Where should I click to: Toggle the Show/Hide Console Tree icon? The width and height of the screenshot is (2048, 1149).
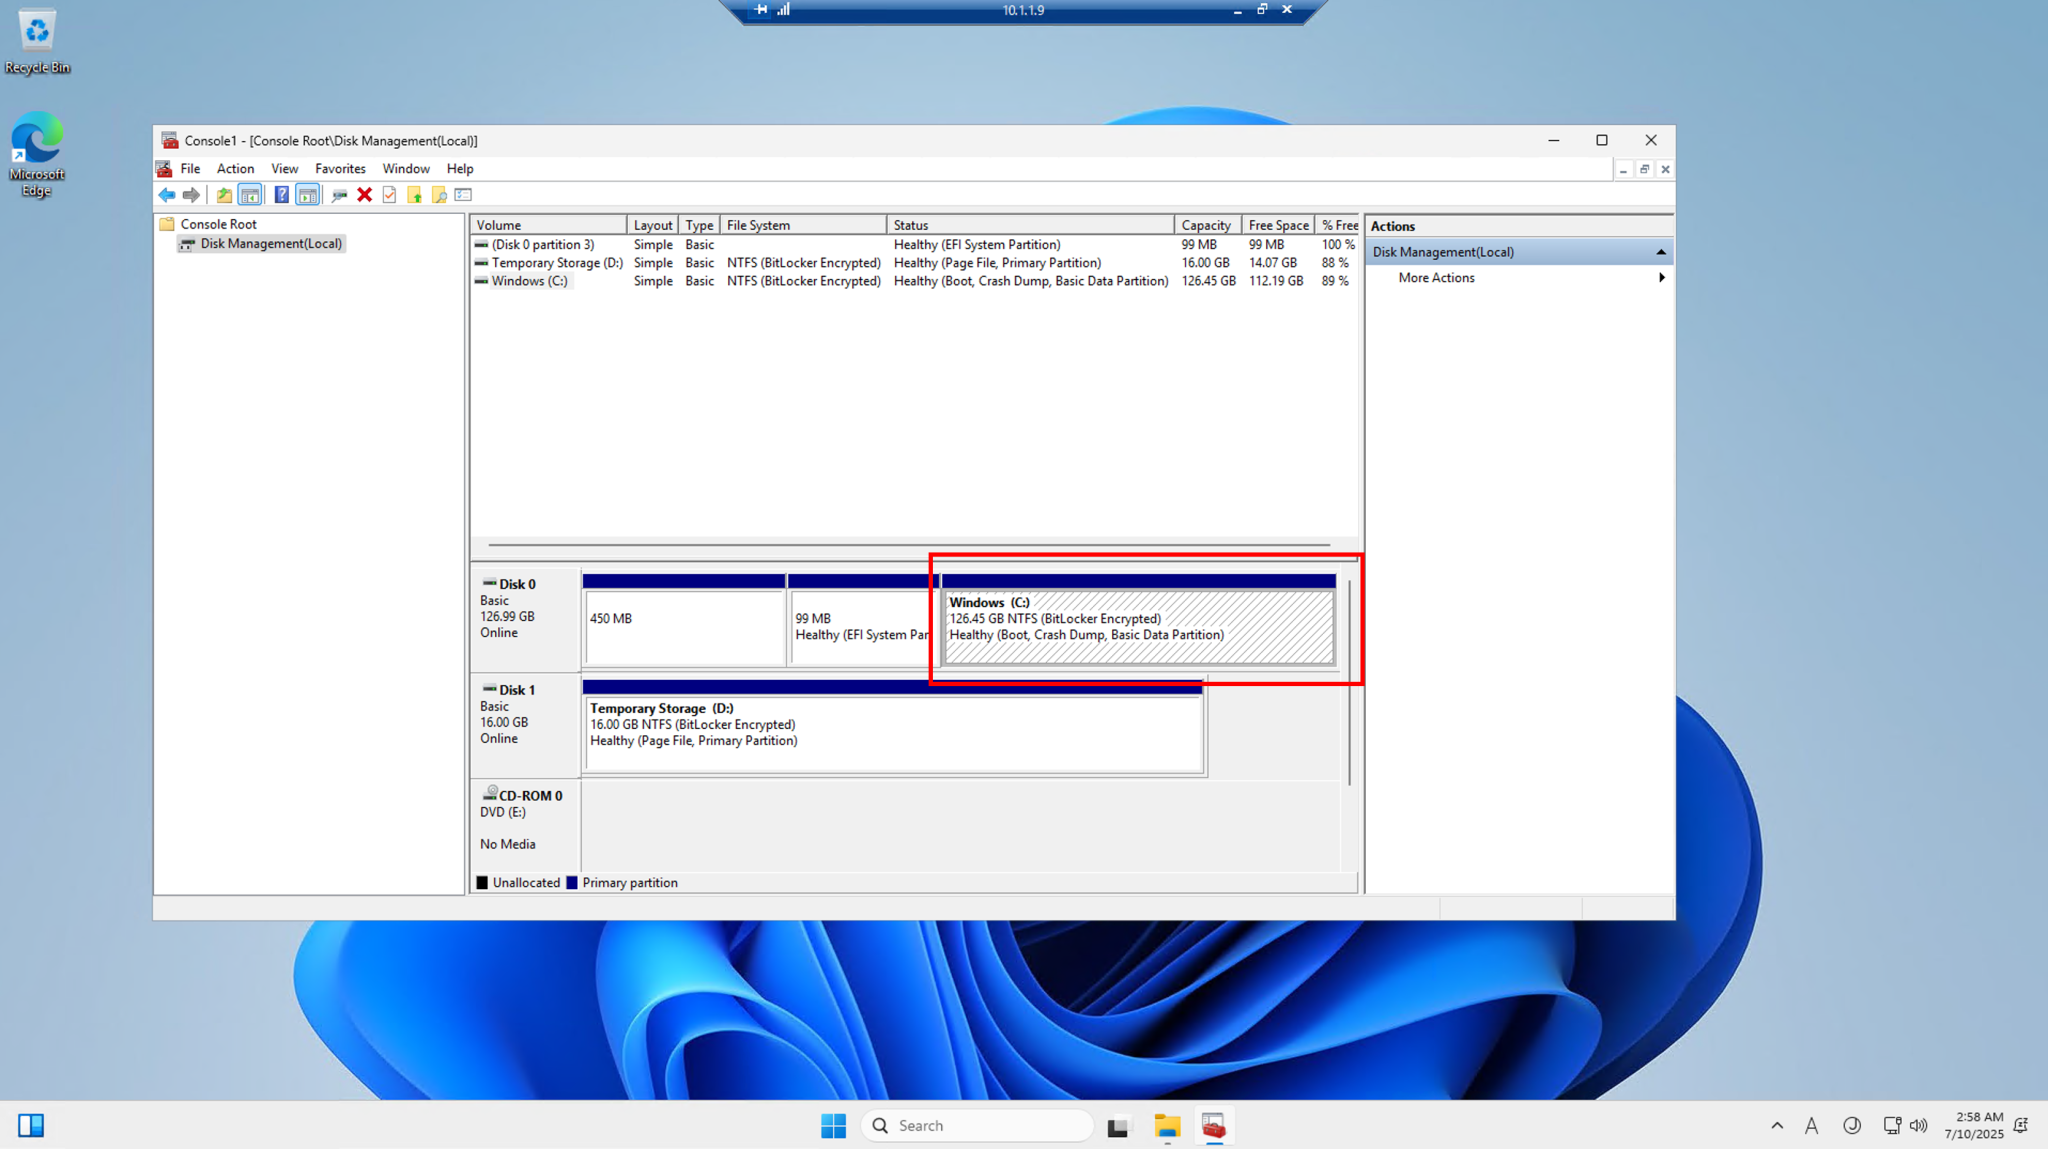tap(250, 195)
